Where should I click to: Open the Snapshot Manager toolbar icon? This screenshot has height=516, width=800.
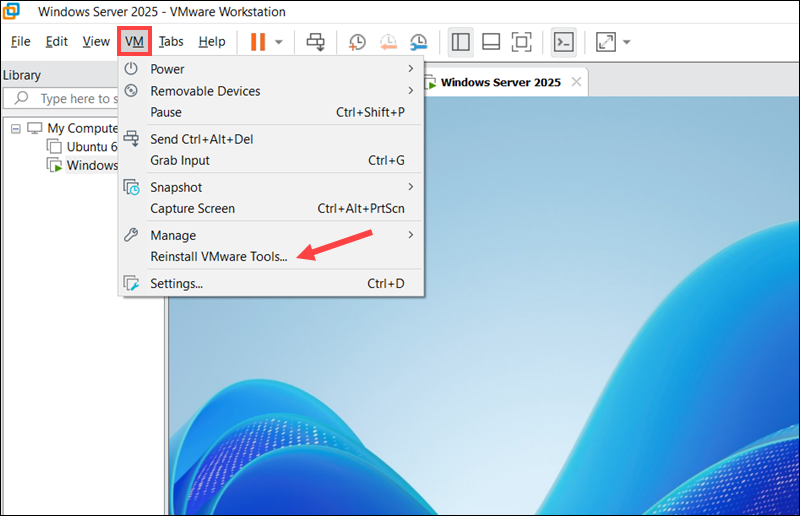[419, 42]
